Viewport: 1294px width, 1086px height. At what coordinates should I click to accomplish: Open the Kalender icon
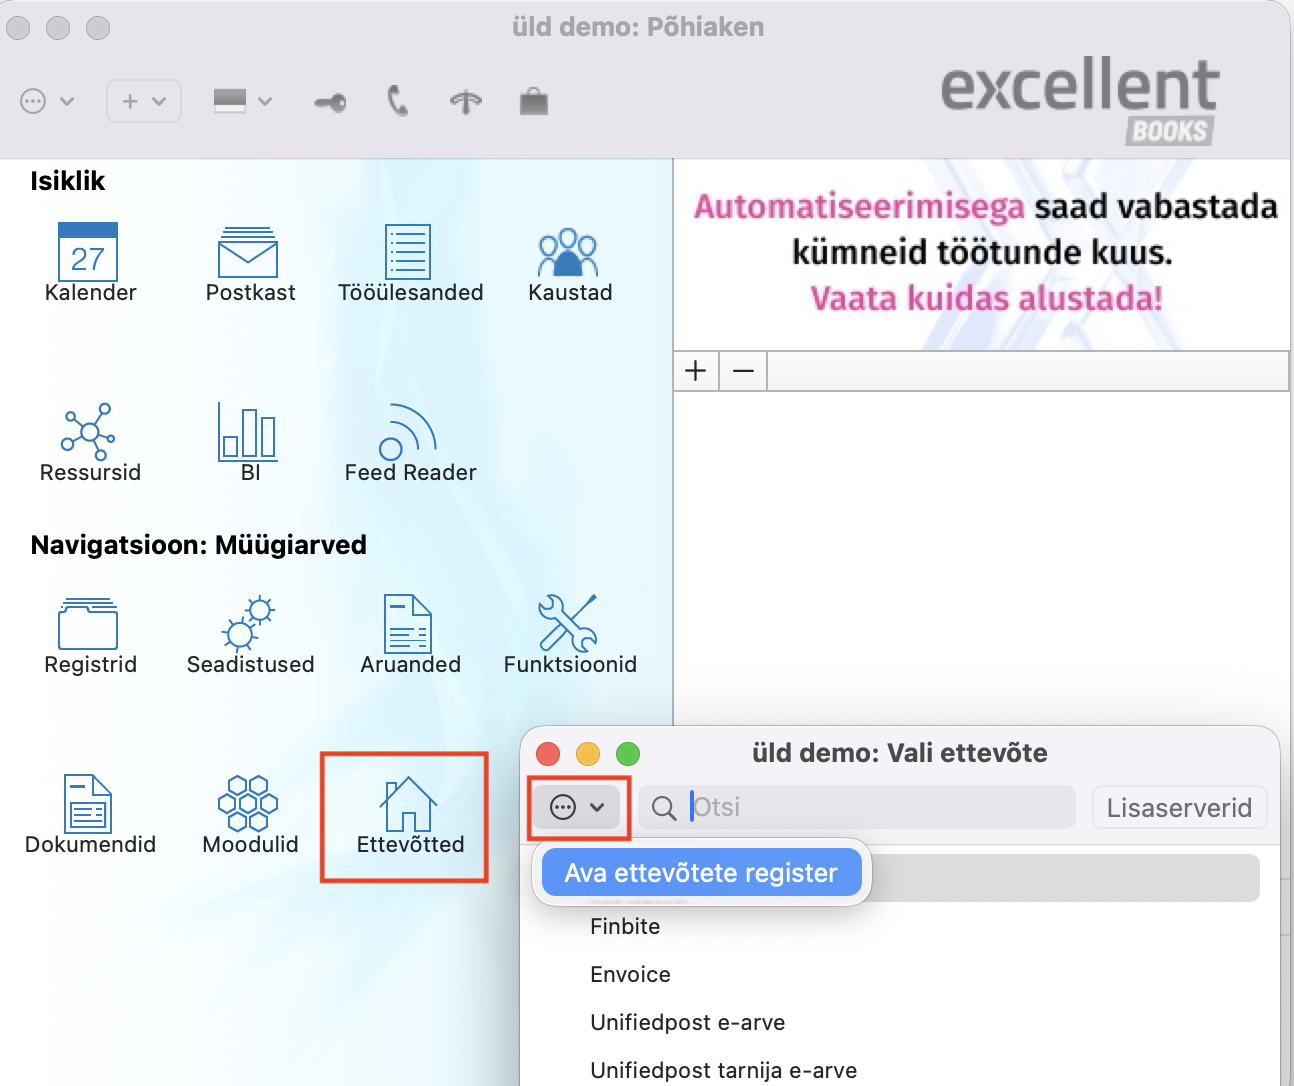(x=89, y=252)
